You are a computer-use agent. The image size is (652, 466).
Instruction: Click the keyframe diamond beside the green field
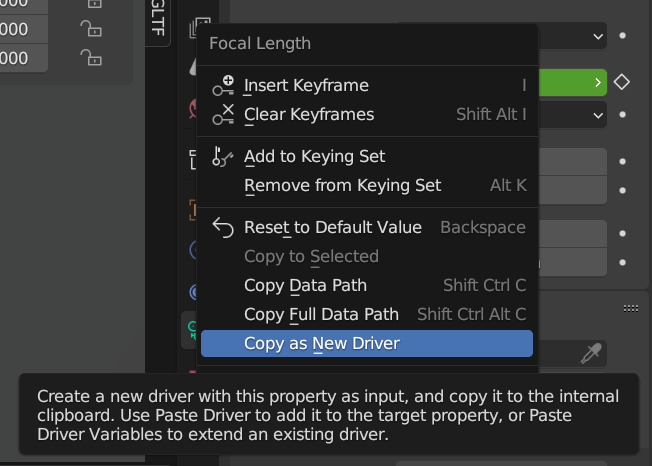click(622, 82)
